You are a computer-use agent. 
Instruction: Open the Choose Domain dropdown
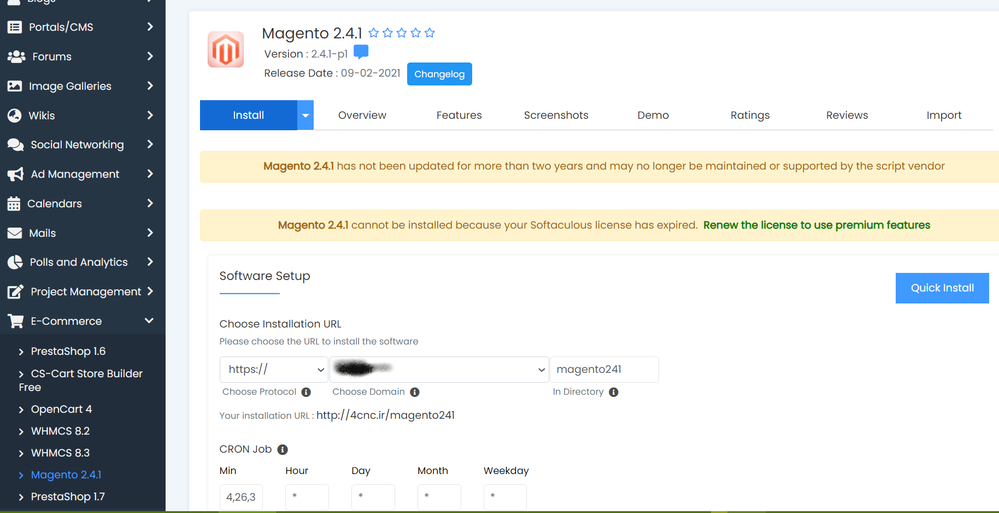(x=440, y=369)
